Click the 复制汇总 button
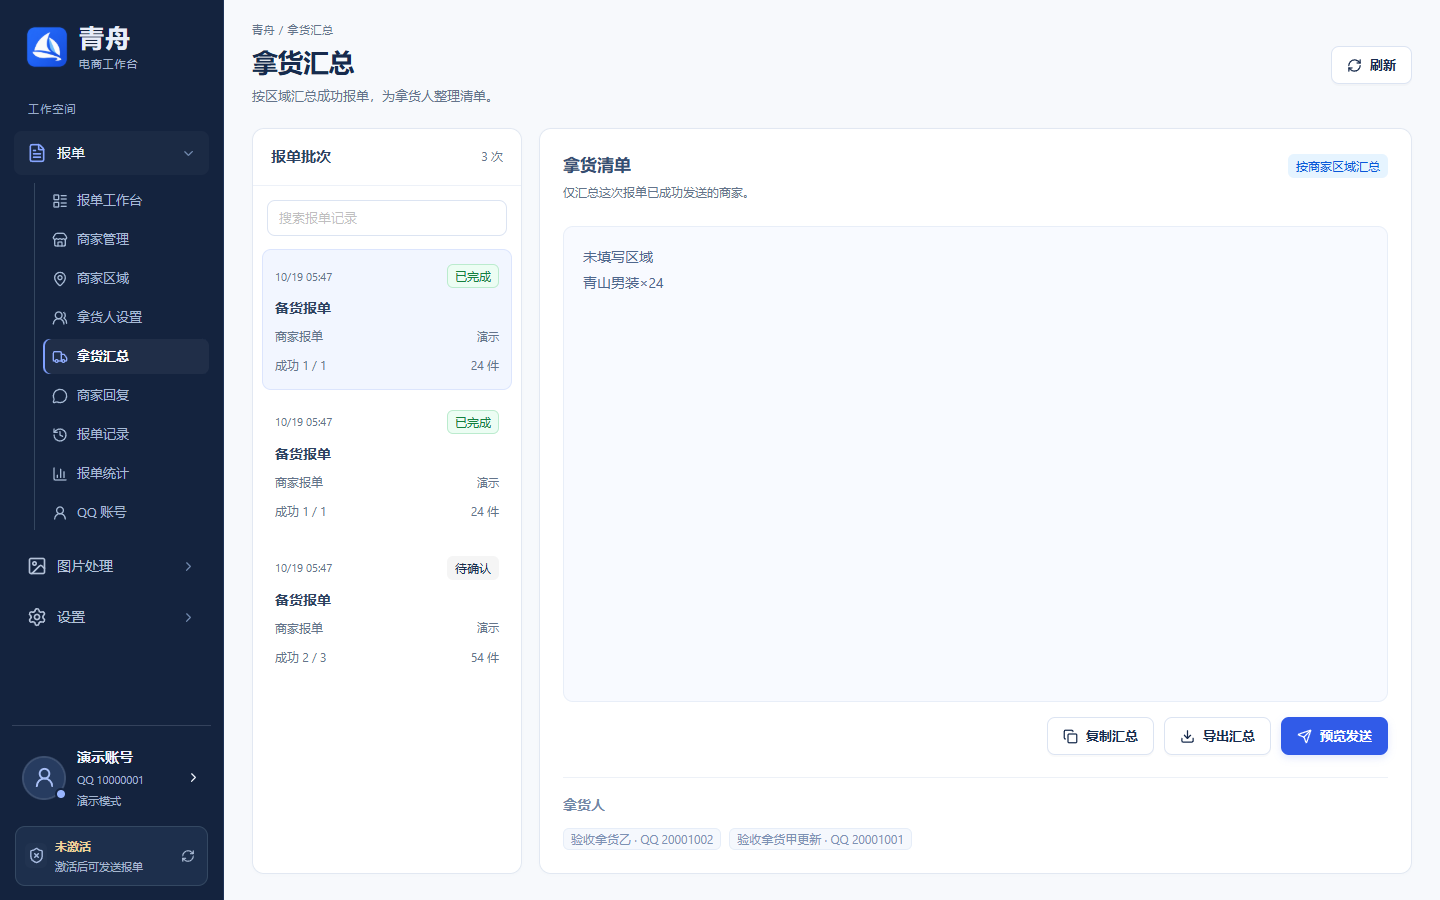The width and height of the screenshot is (1440, 900). tap(1100, 736)
